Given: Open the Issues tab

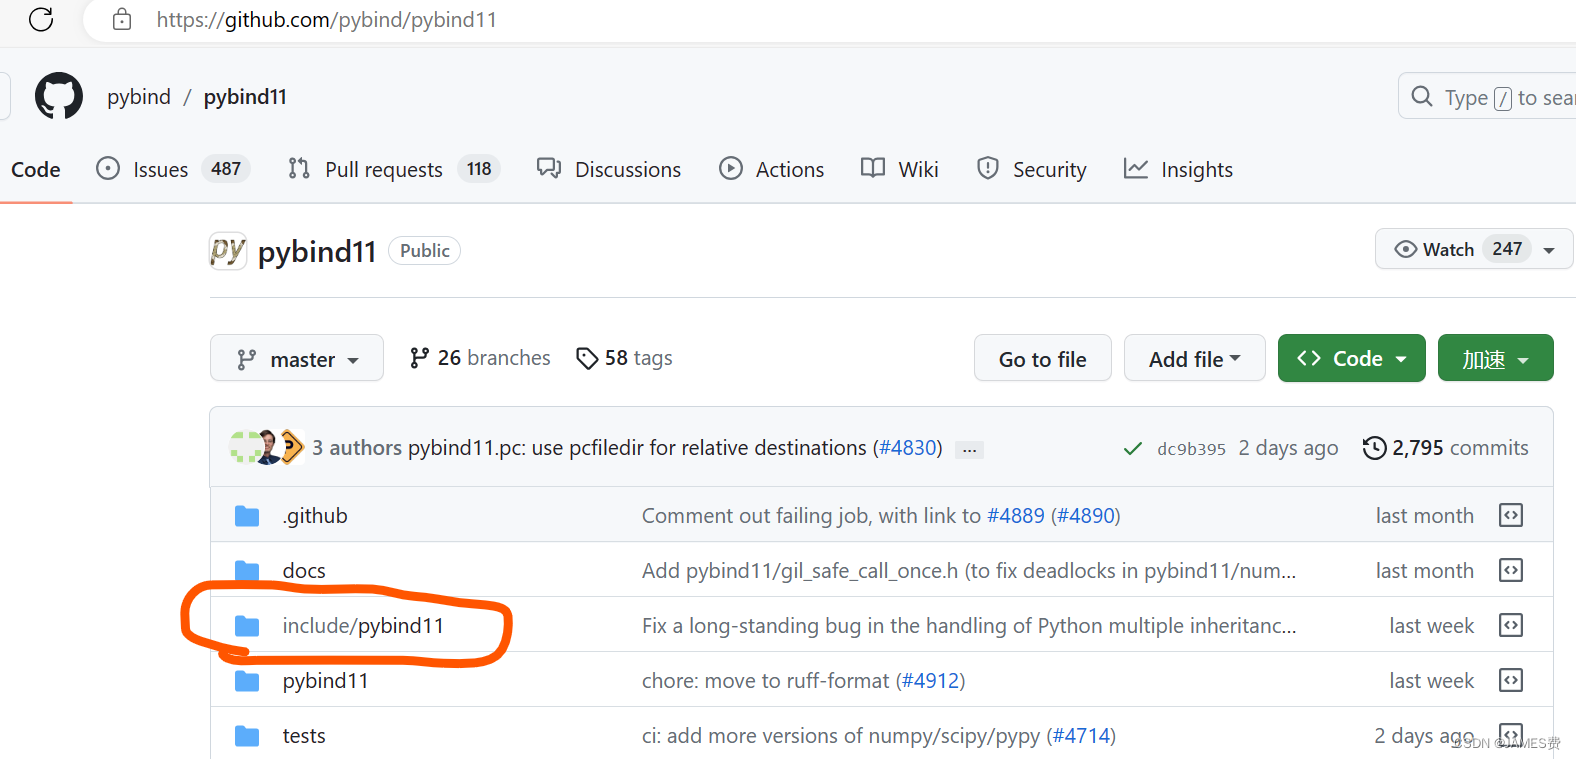Looking at the screenshot, I should click(172, 169).
